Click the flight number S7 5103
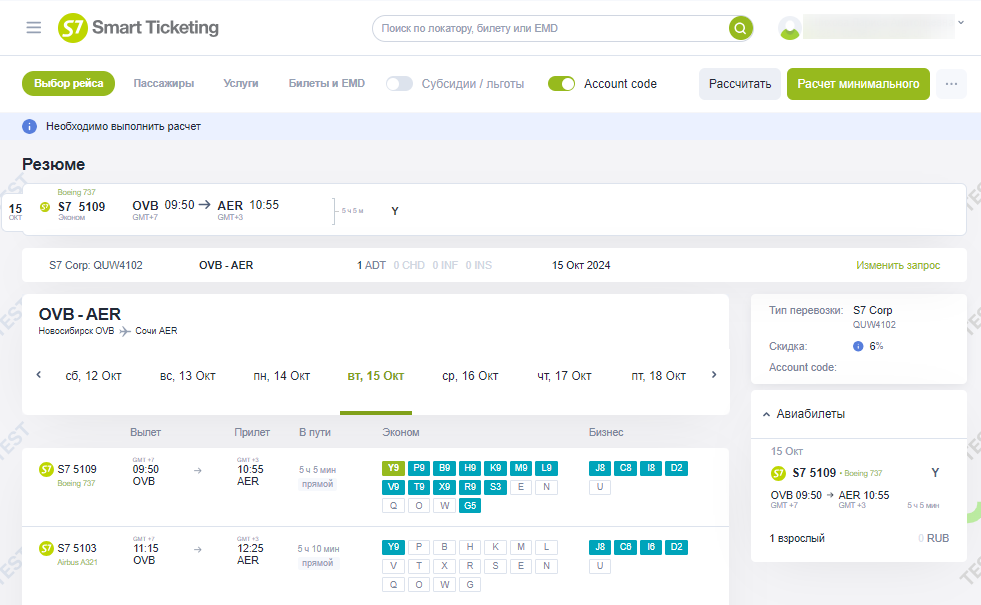 point(77,548)
